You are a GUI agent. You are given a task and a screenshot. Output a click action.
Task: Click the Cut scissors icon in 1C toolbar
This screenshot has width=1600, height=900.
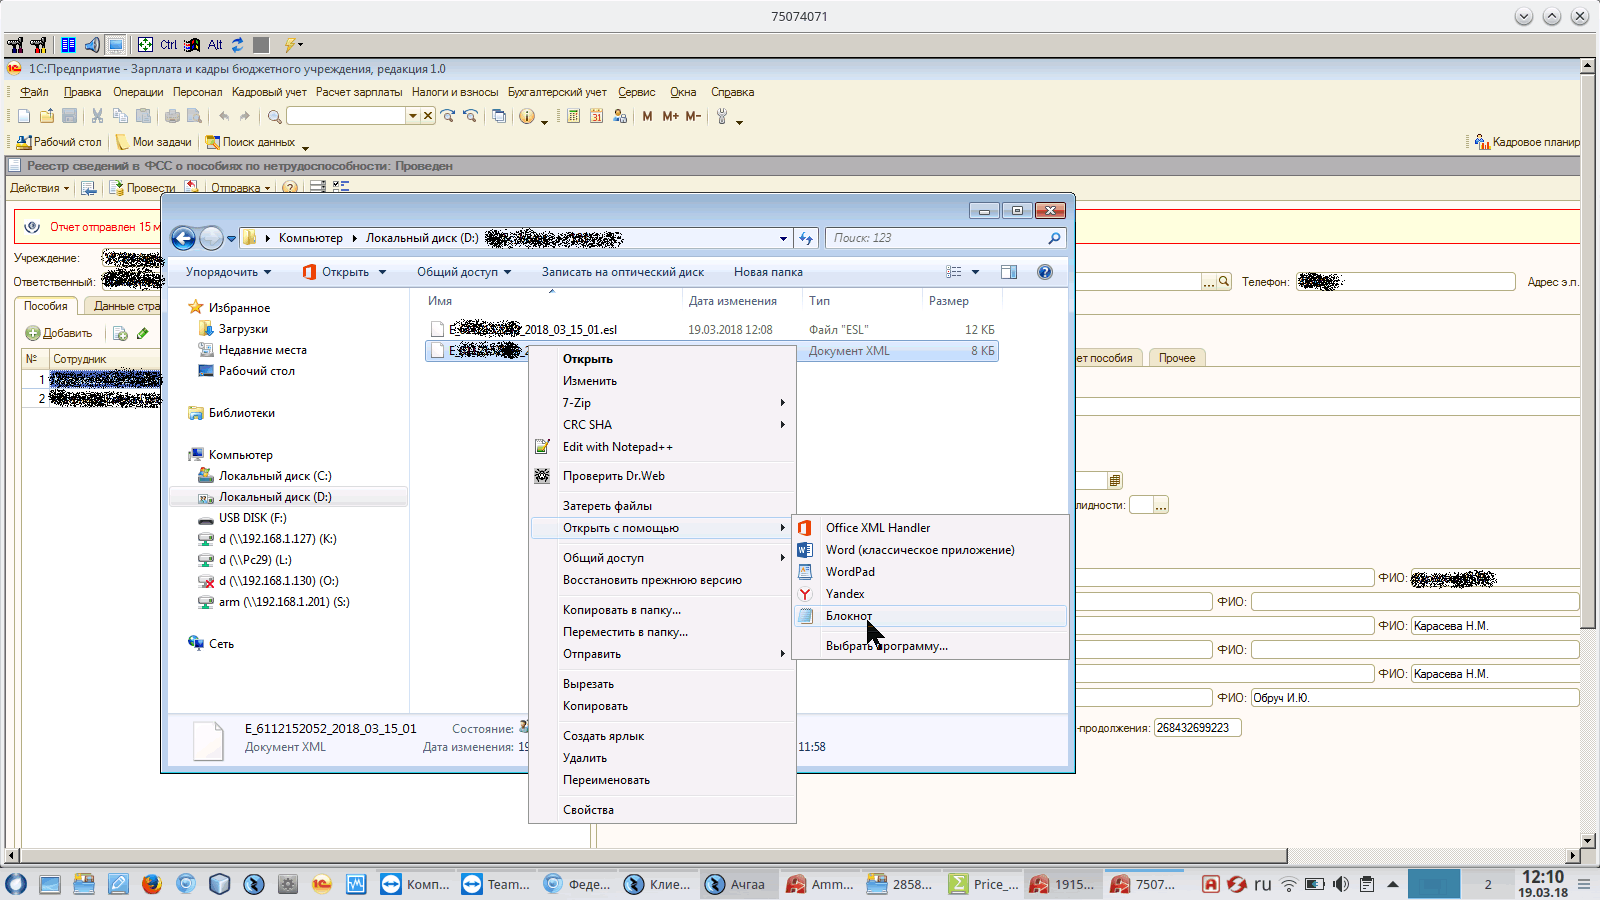coord(97,116)
